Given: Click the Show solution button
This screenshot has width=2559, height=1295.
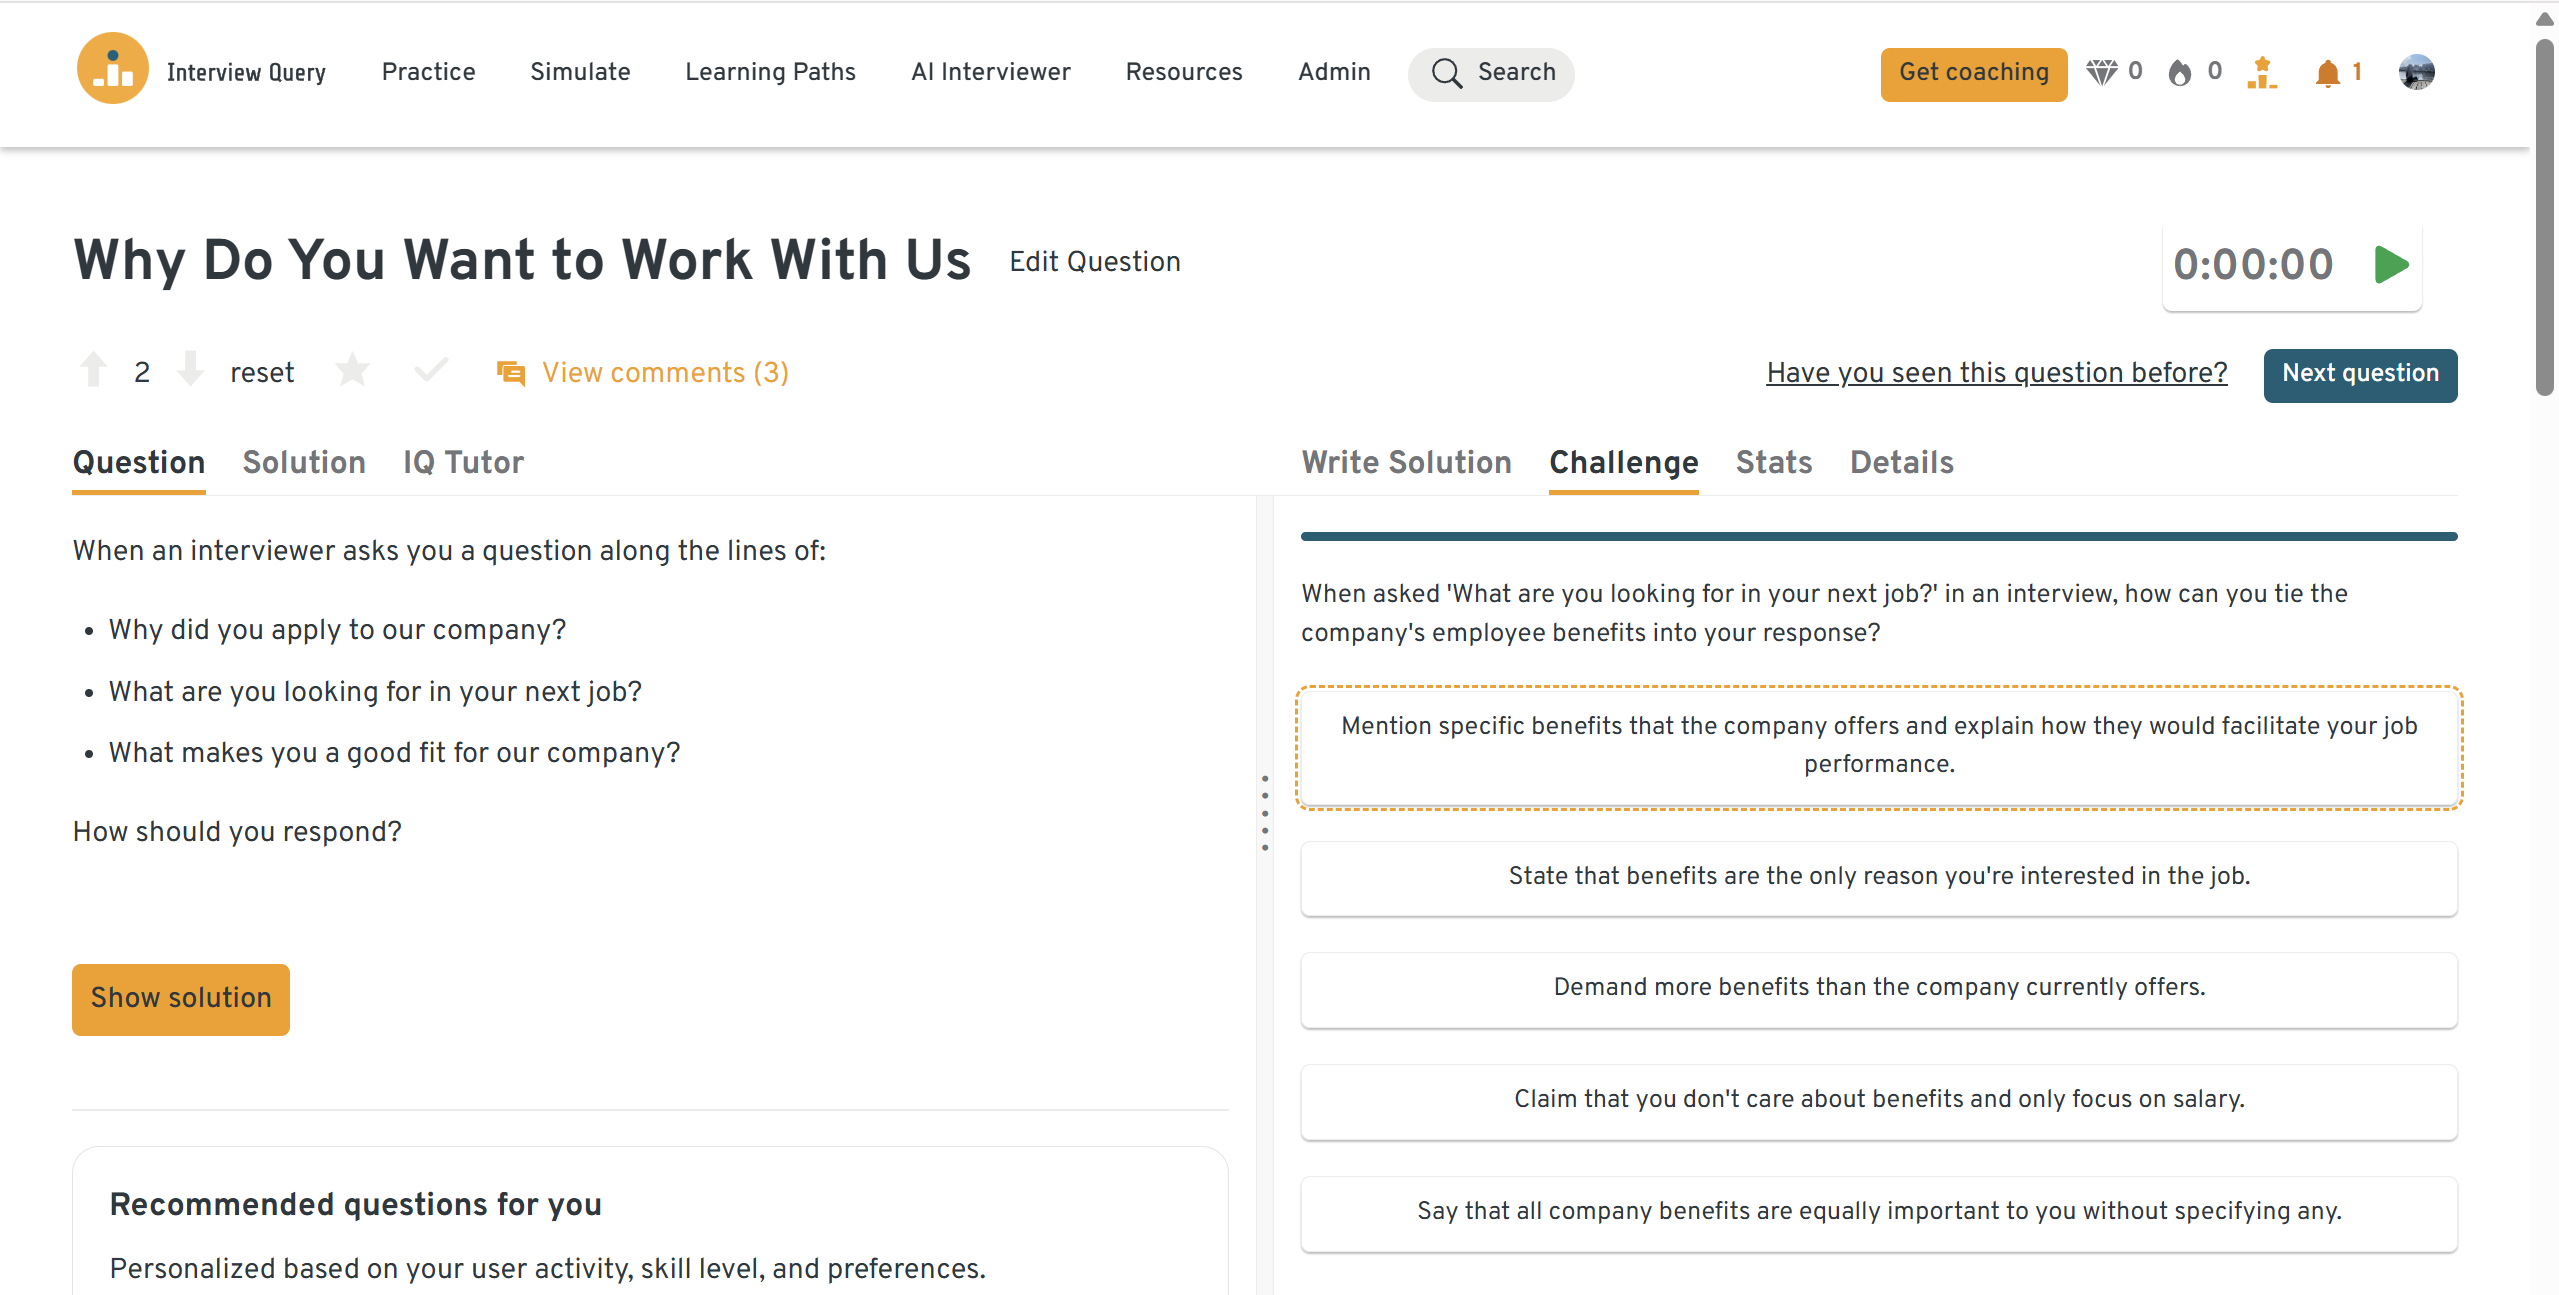Looking at the screenshot, I should click(181, 999).
